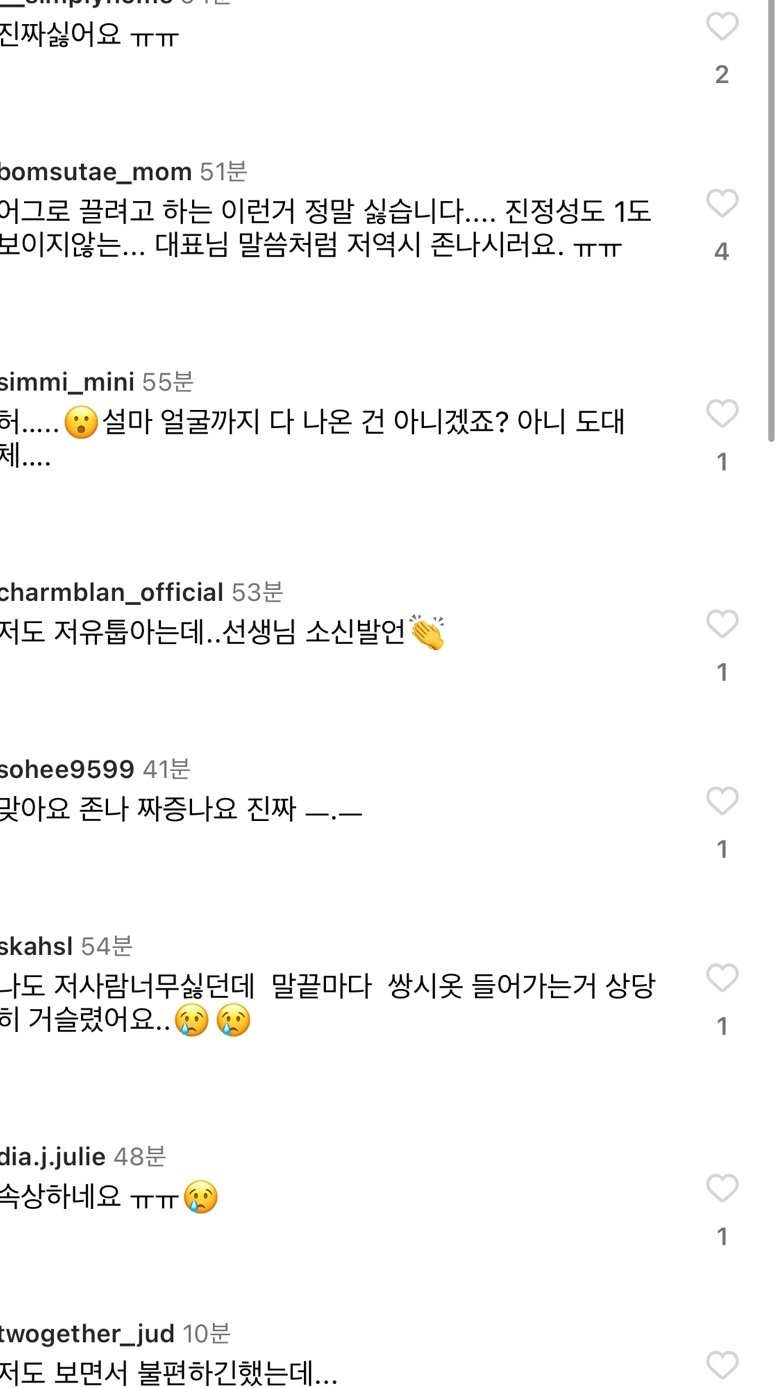Visit charmblan_official's profile

click(110, 593)
